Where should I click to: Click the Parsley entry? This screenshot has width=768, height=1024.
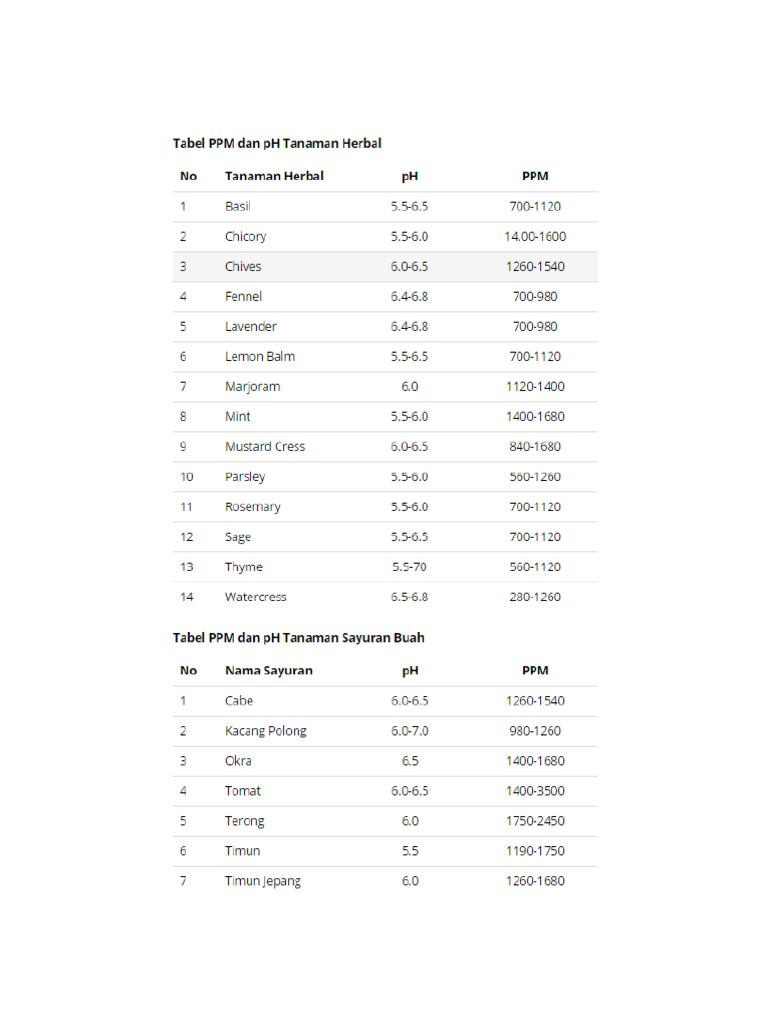pos(245,477)
